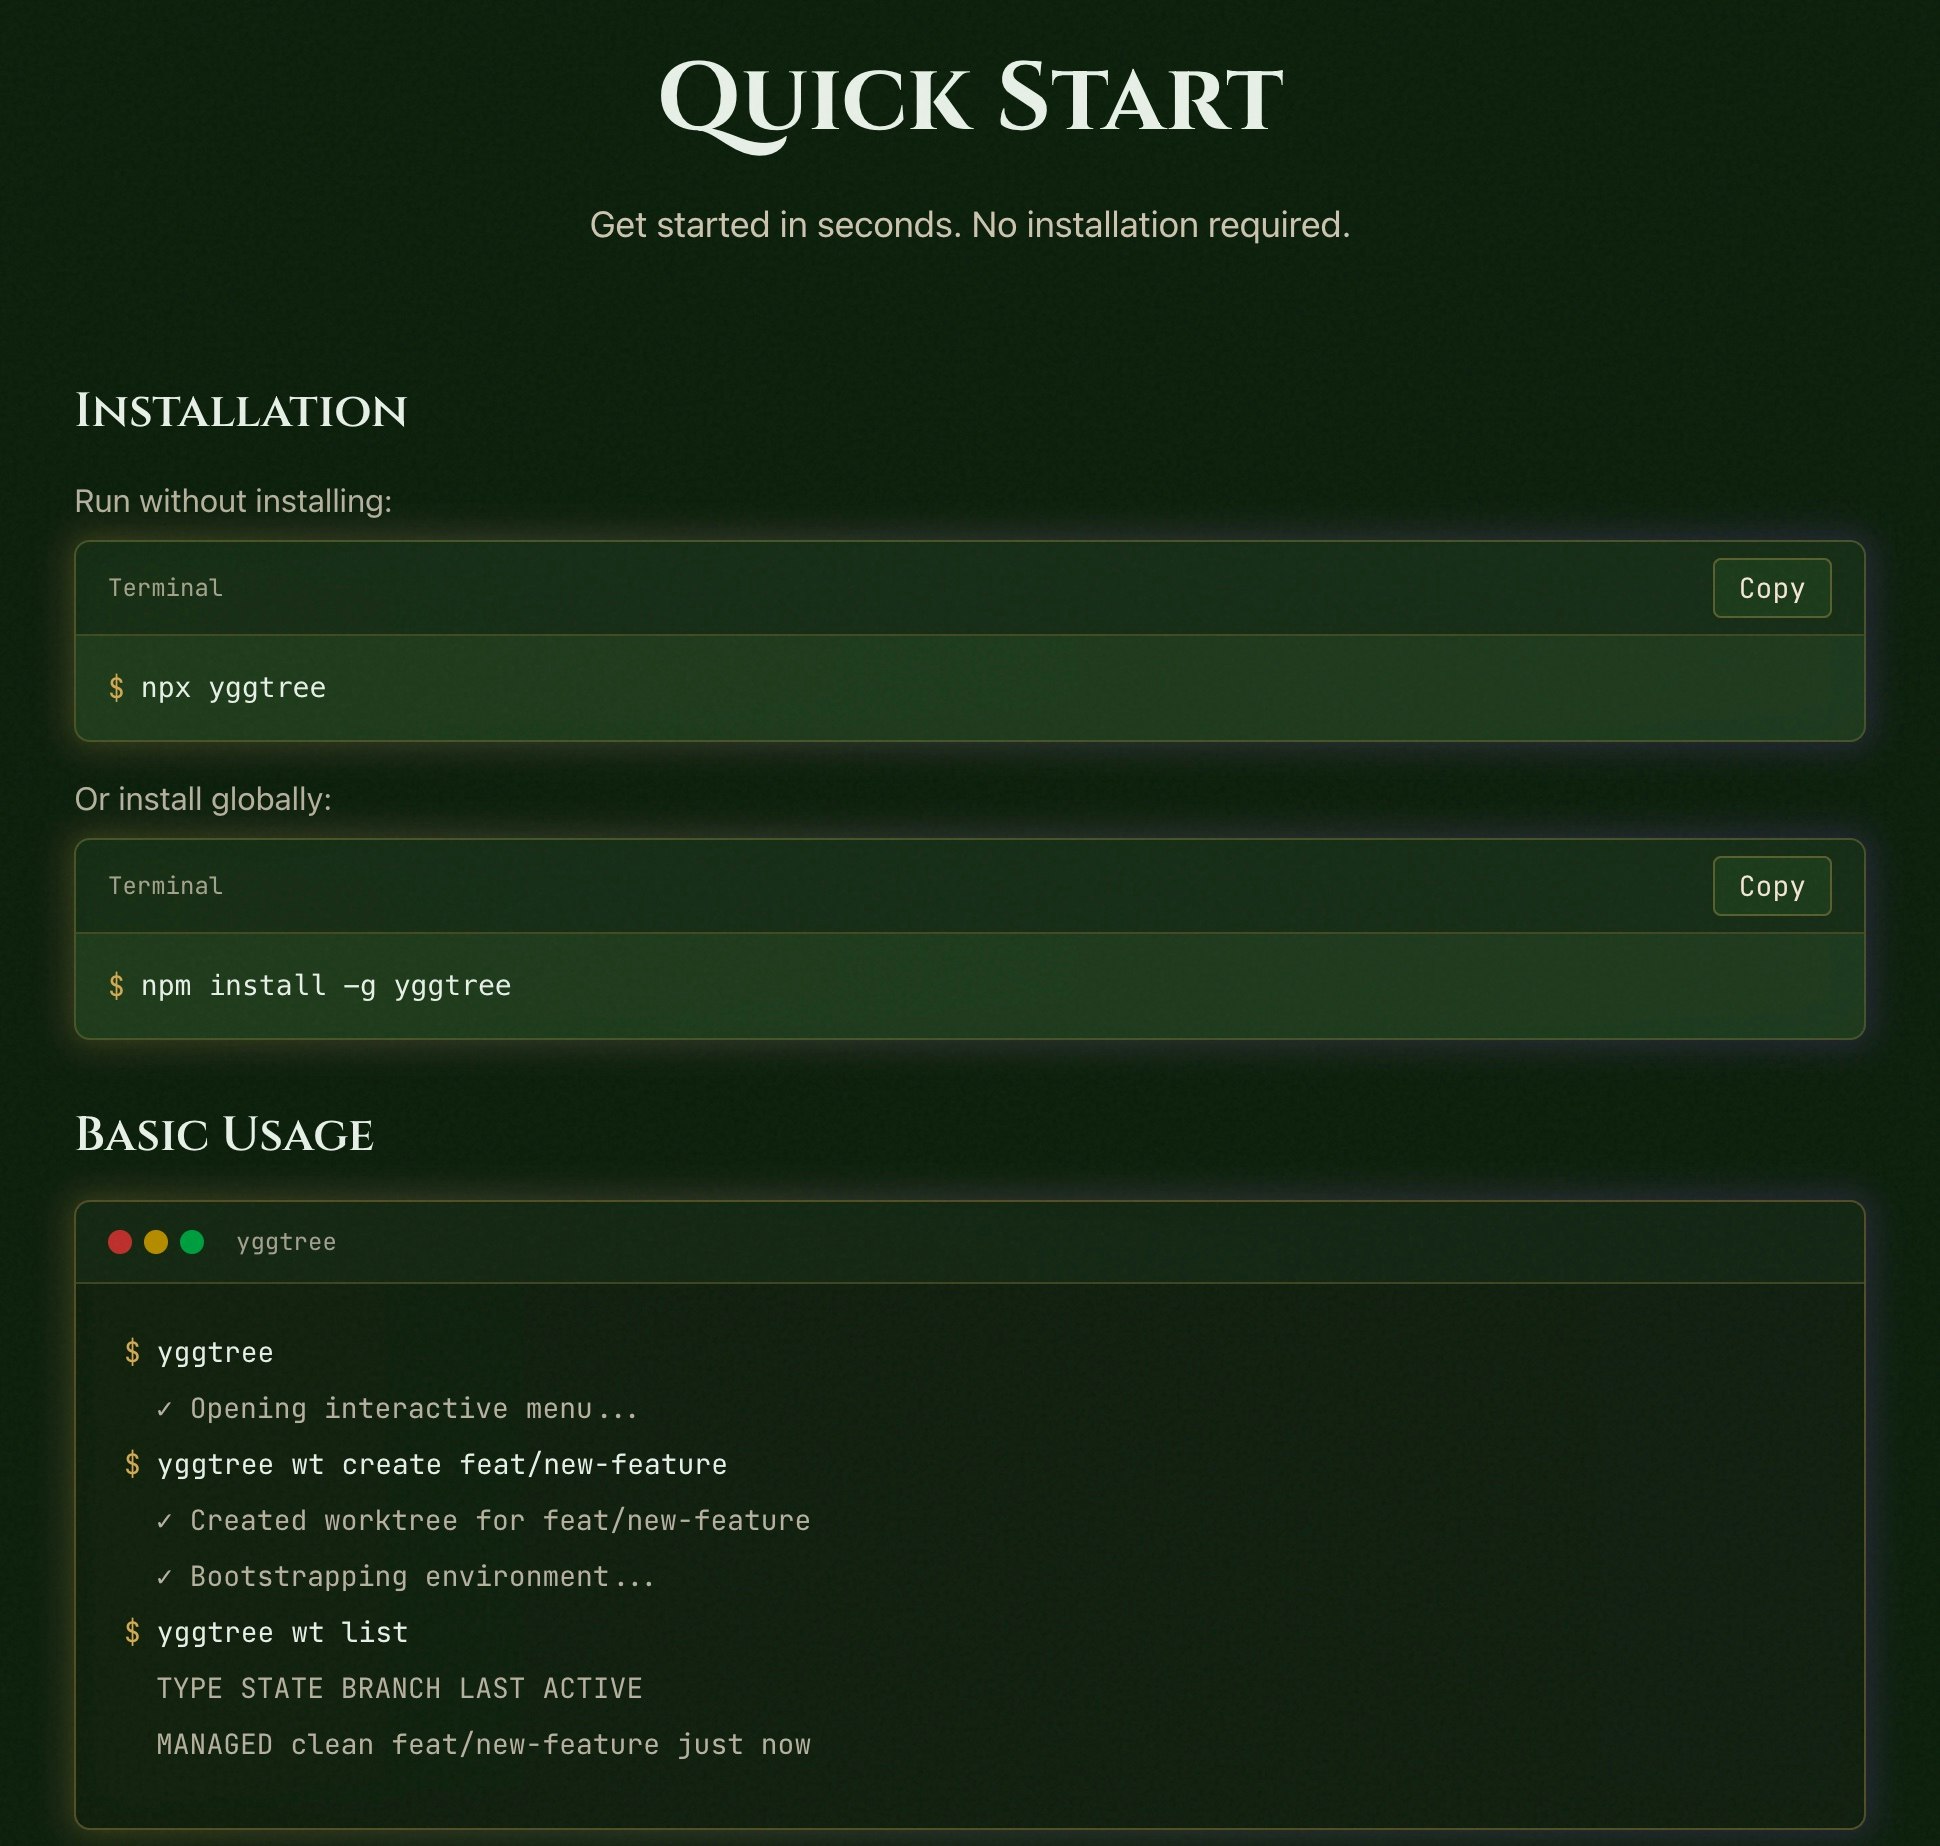The image size is (1940, 1846).
Task: Copy the npm install -g yggtree command
Action: click(x=1771, y=886)
